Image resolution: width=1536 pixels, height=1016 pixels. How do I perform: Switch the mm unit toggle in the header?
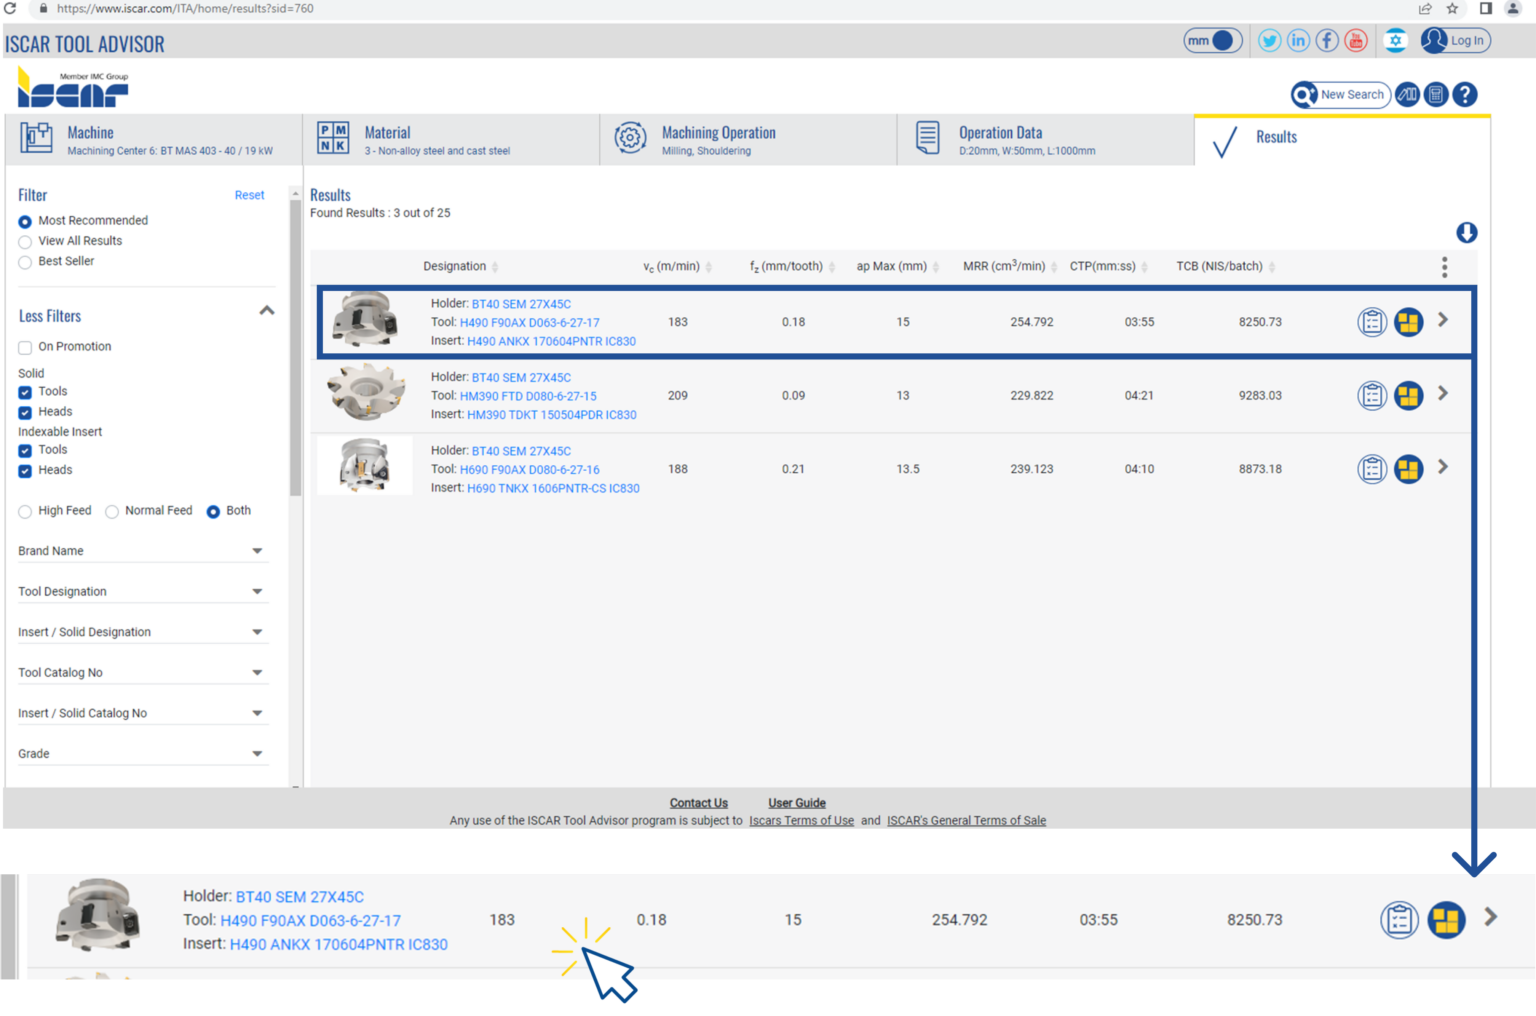1212,40
